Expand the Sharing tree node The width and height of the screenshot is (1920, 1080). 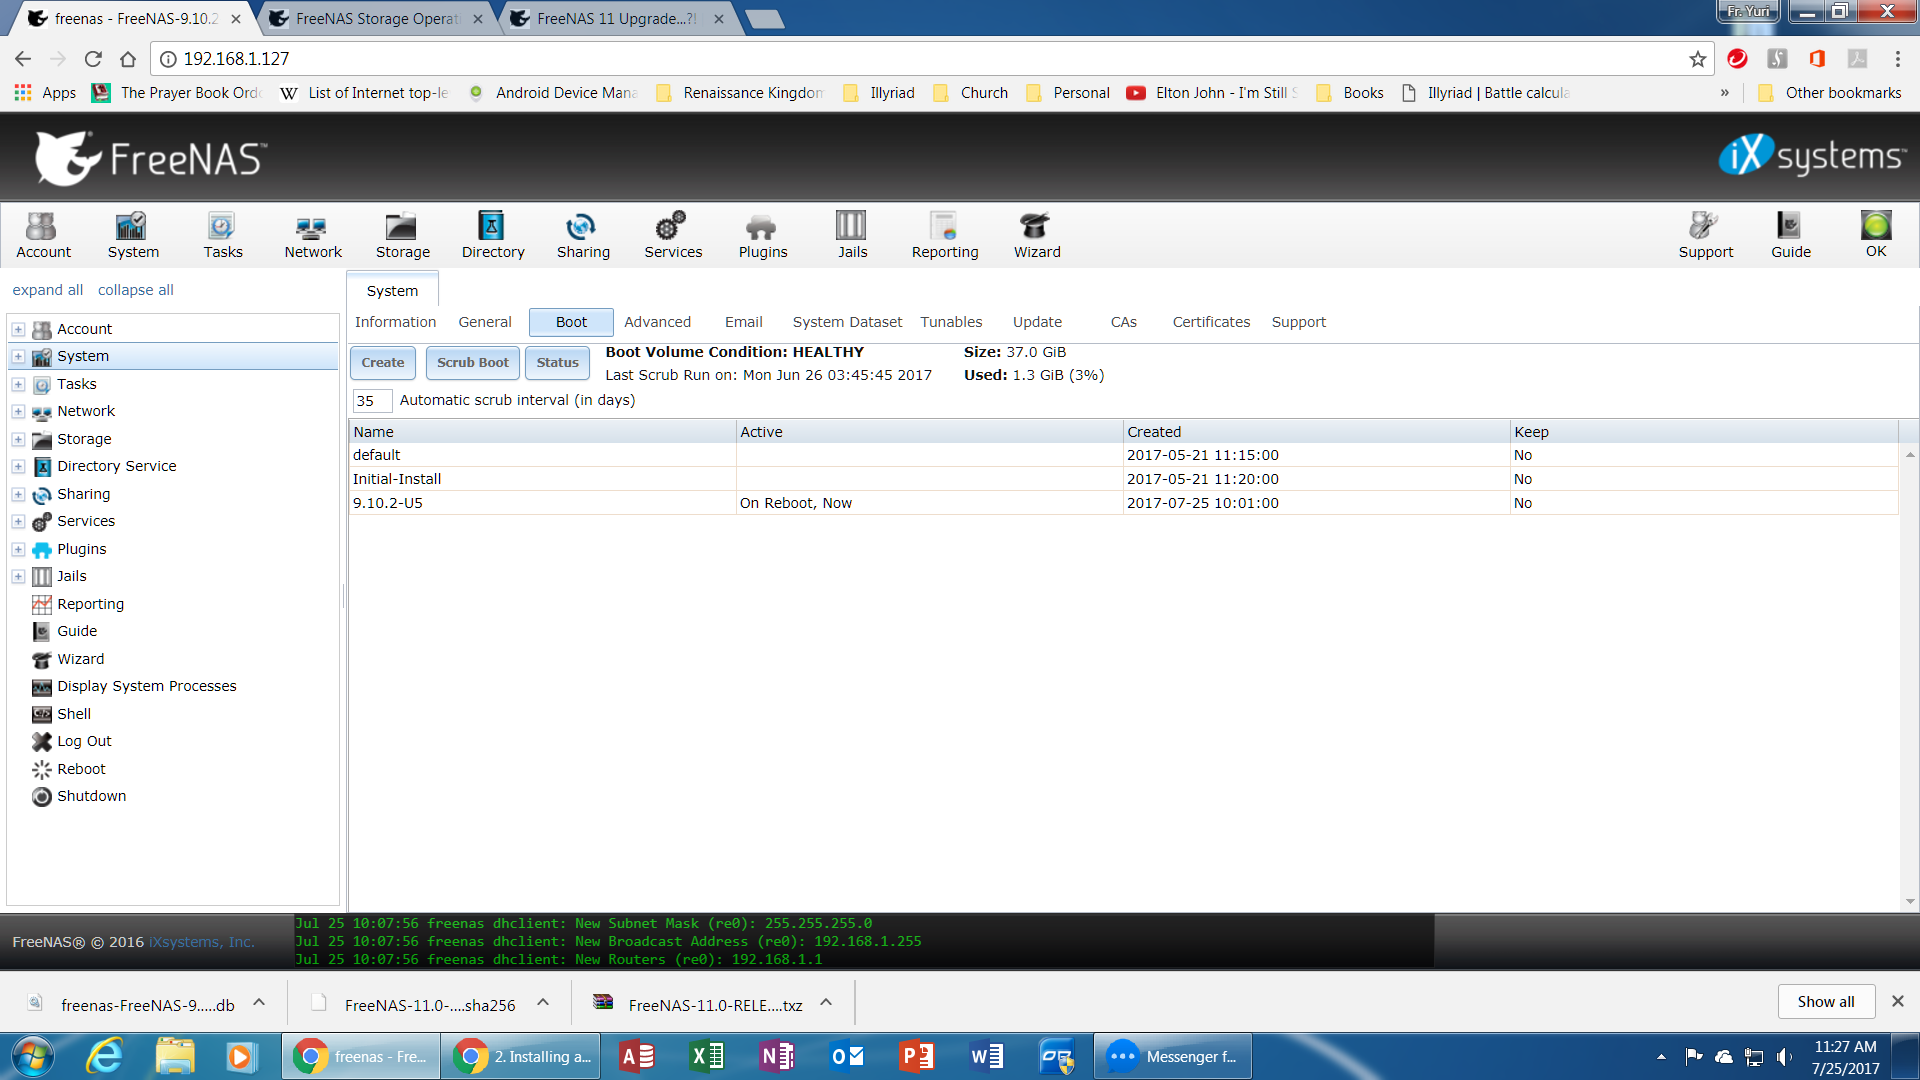click(x=18, y=494)
